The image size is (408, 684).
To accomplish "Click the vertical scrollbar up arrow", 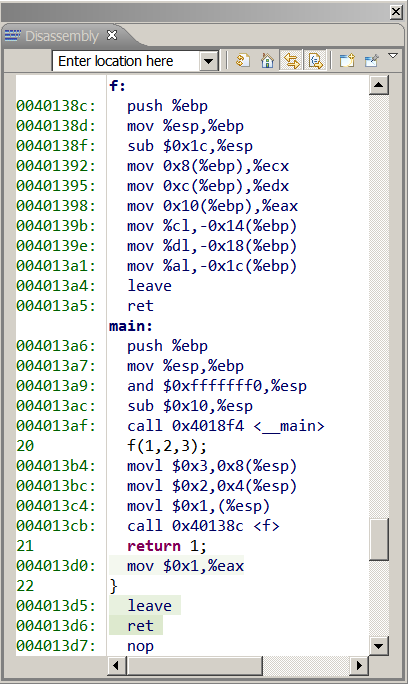I will pos(379,85).
